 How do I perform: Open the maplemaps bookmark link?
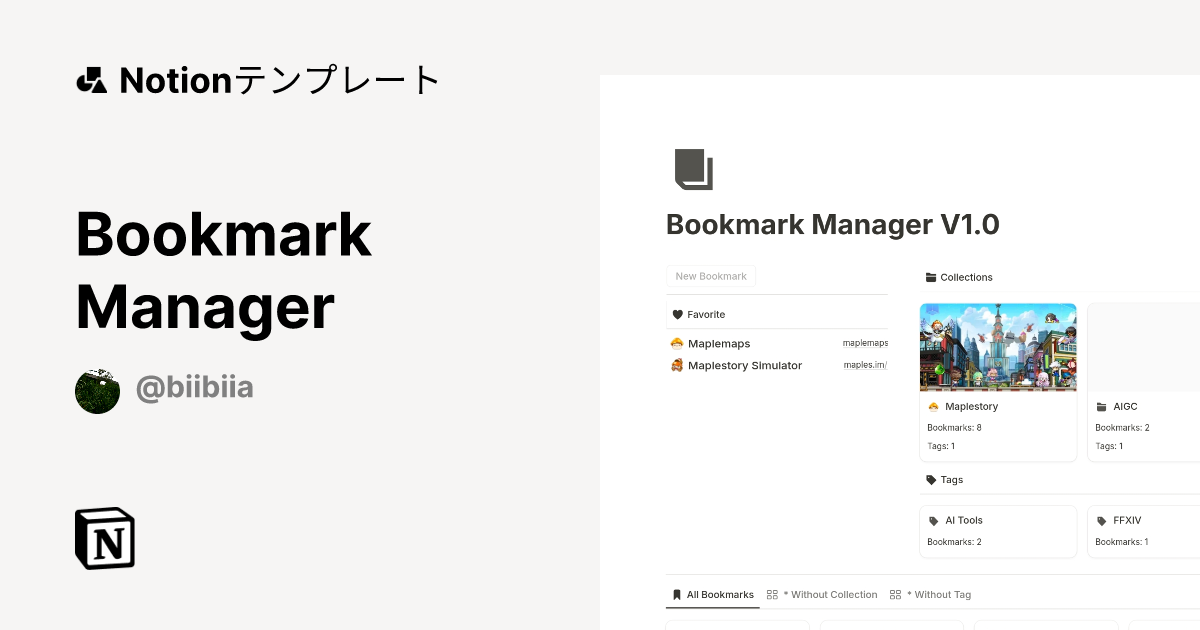(865, 342)
